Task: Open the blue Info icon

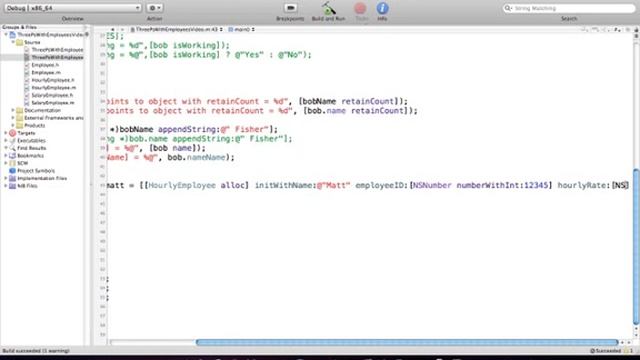Action: click(x=382, y=8)
